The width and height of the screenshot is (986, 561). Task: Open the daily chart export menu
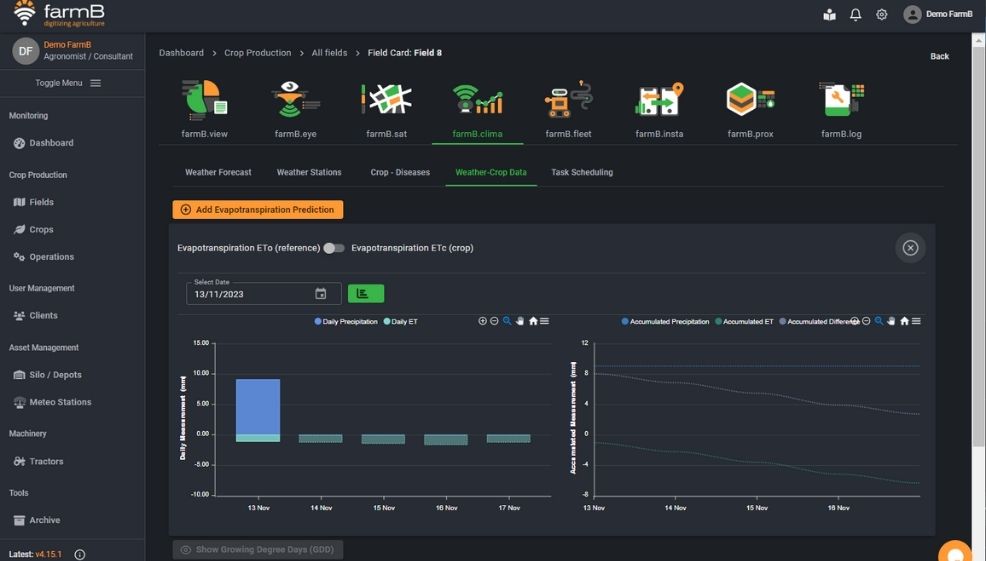545,321
